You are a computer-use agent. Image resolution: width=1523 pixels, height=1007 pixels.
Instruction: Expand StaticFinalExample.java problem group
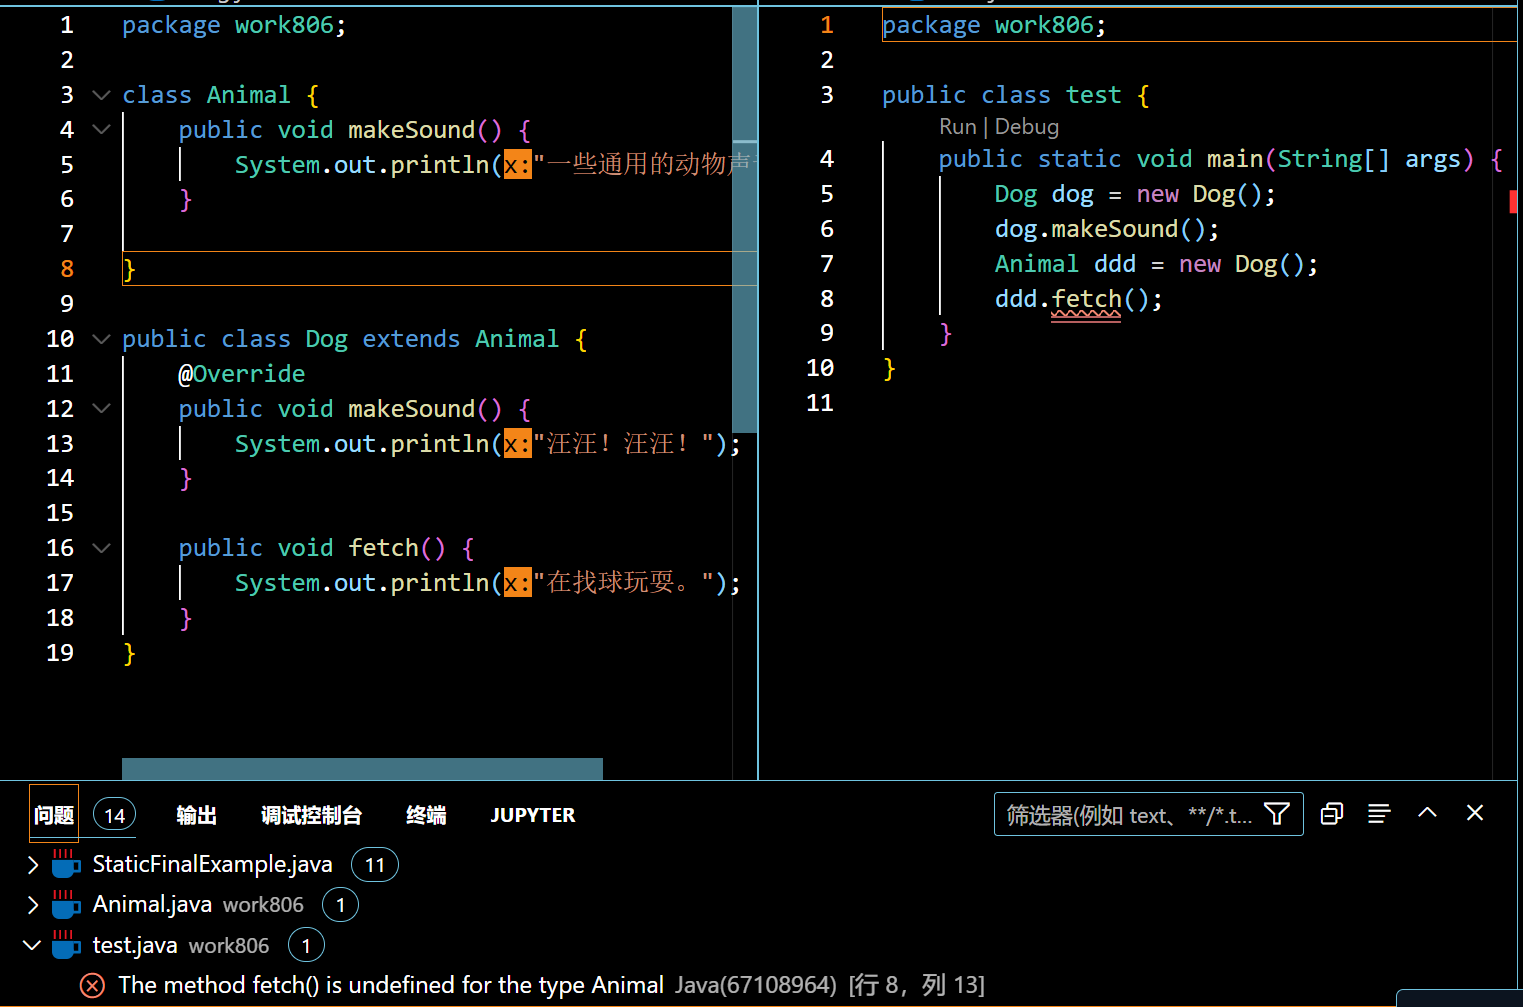[32, 864]
